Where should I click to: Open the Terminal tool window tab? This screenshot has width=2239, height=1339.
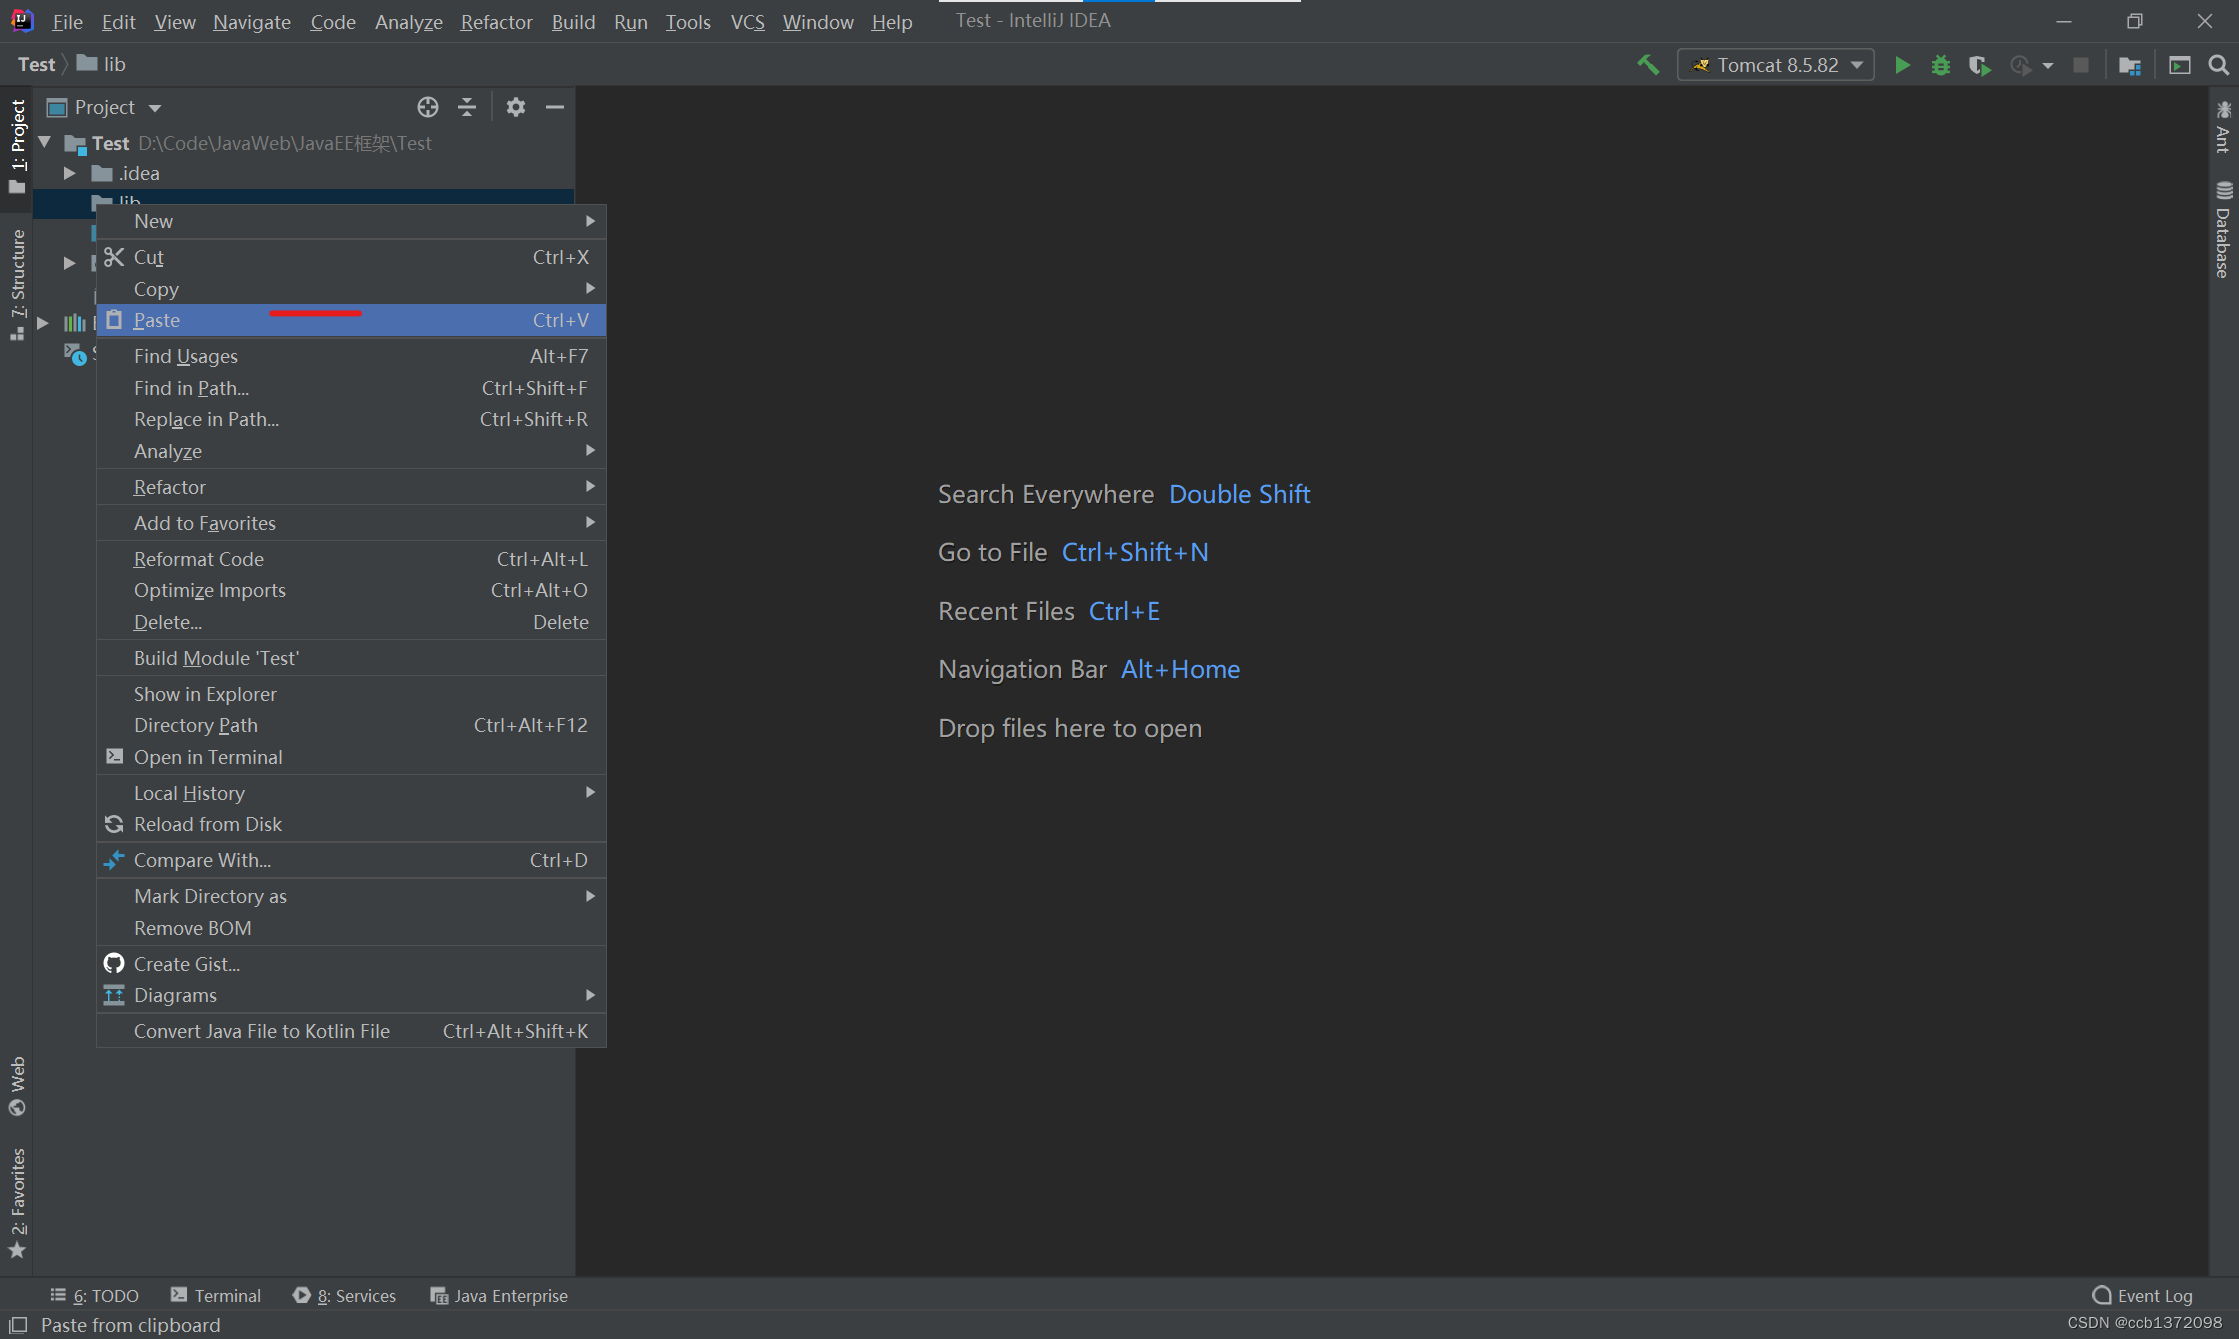[x=216, y=1295]
